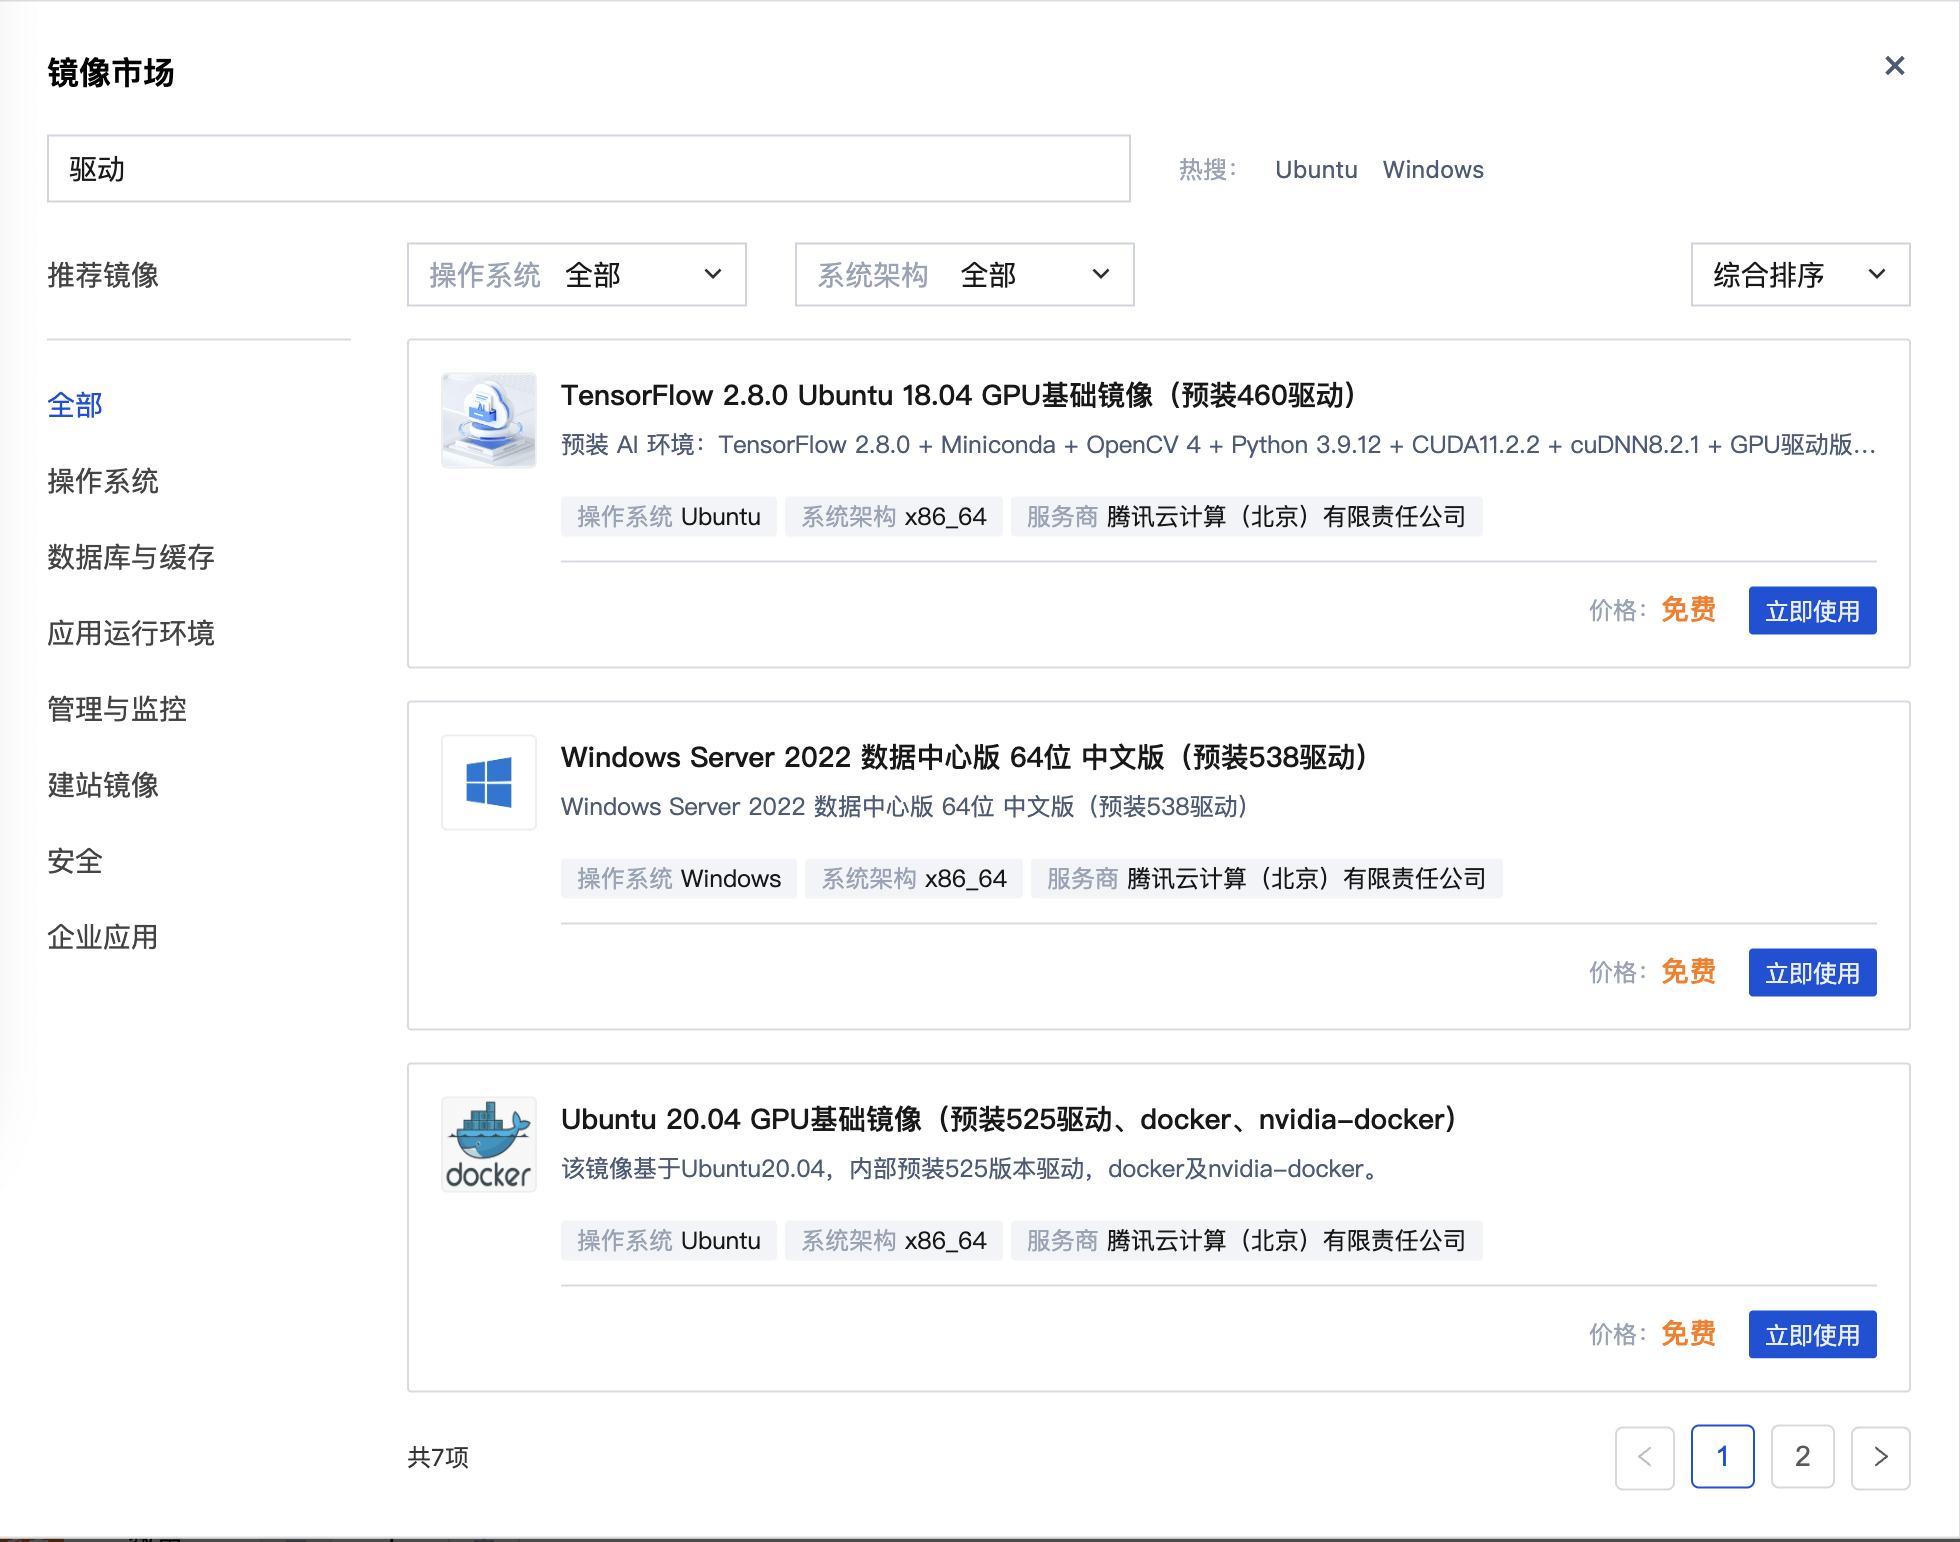Select the 建站镜像 category
This screenshot has height=1542, width=1960.
click(103, 785)
